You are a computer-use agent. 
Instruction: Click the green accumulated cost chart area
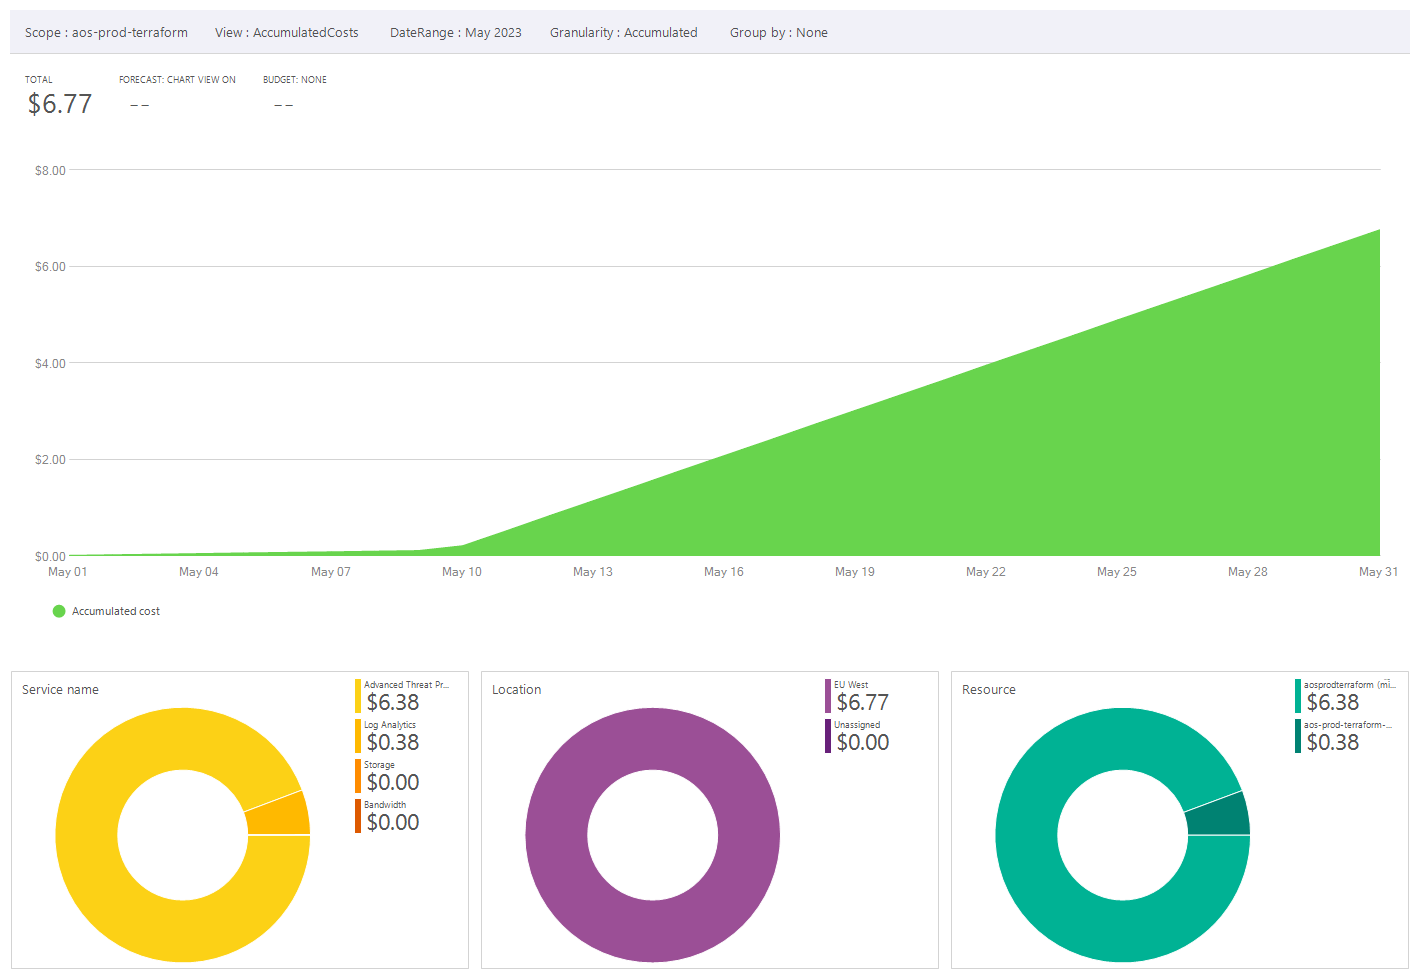pyautogui.click(x=1100, y=450)
